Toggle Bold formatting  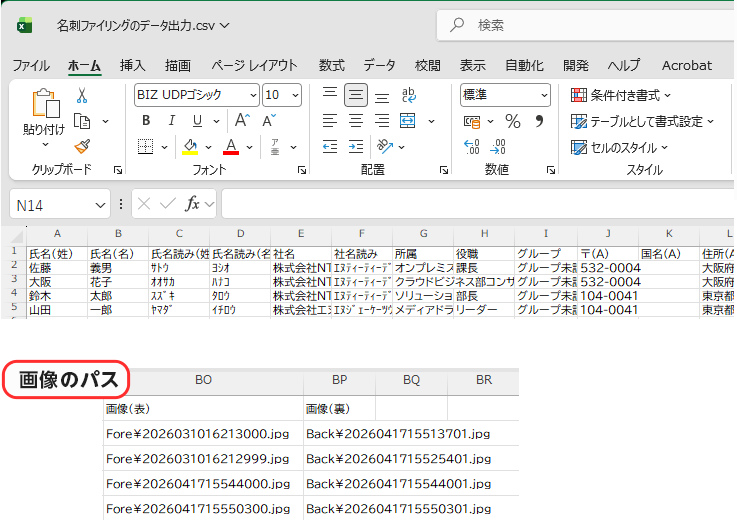145,121
